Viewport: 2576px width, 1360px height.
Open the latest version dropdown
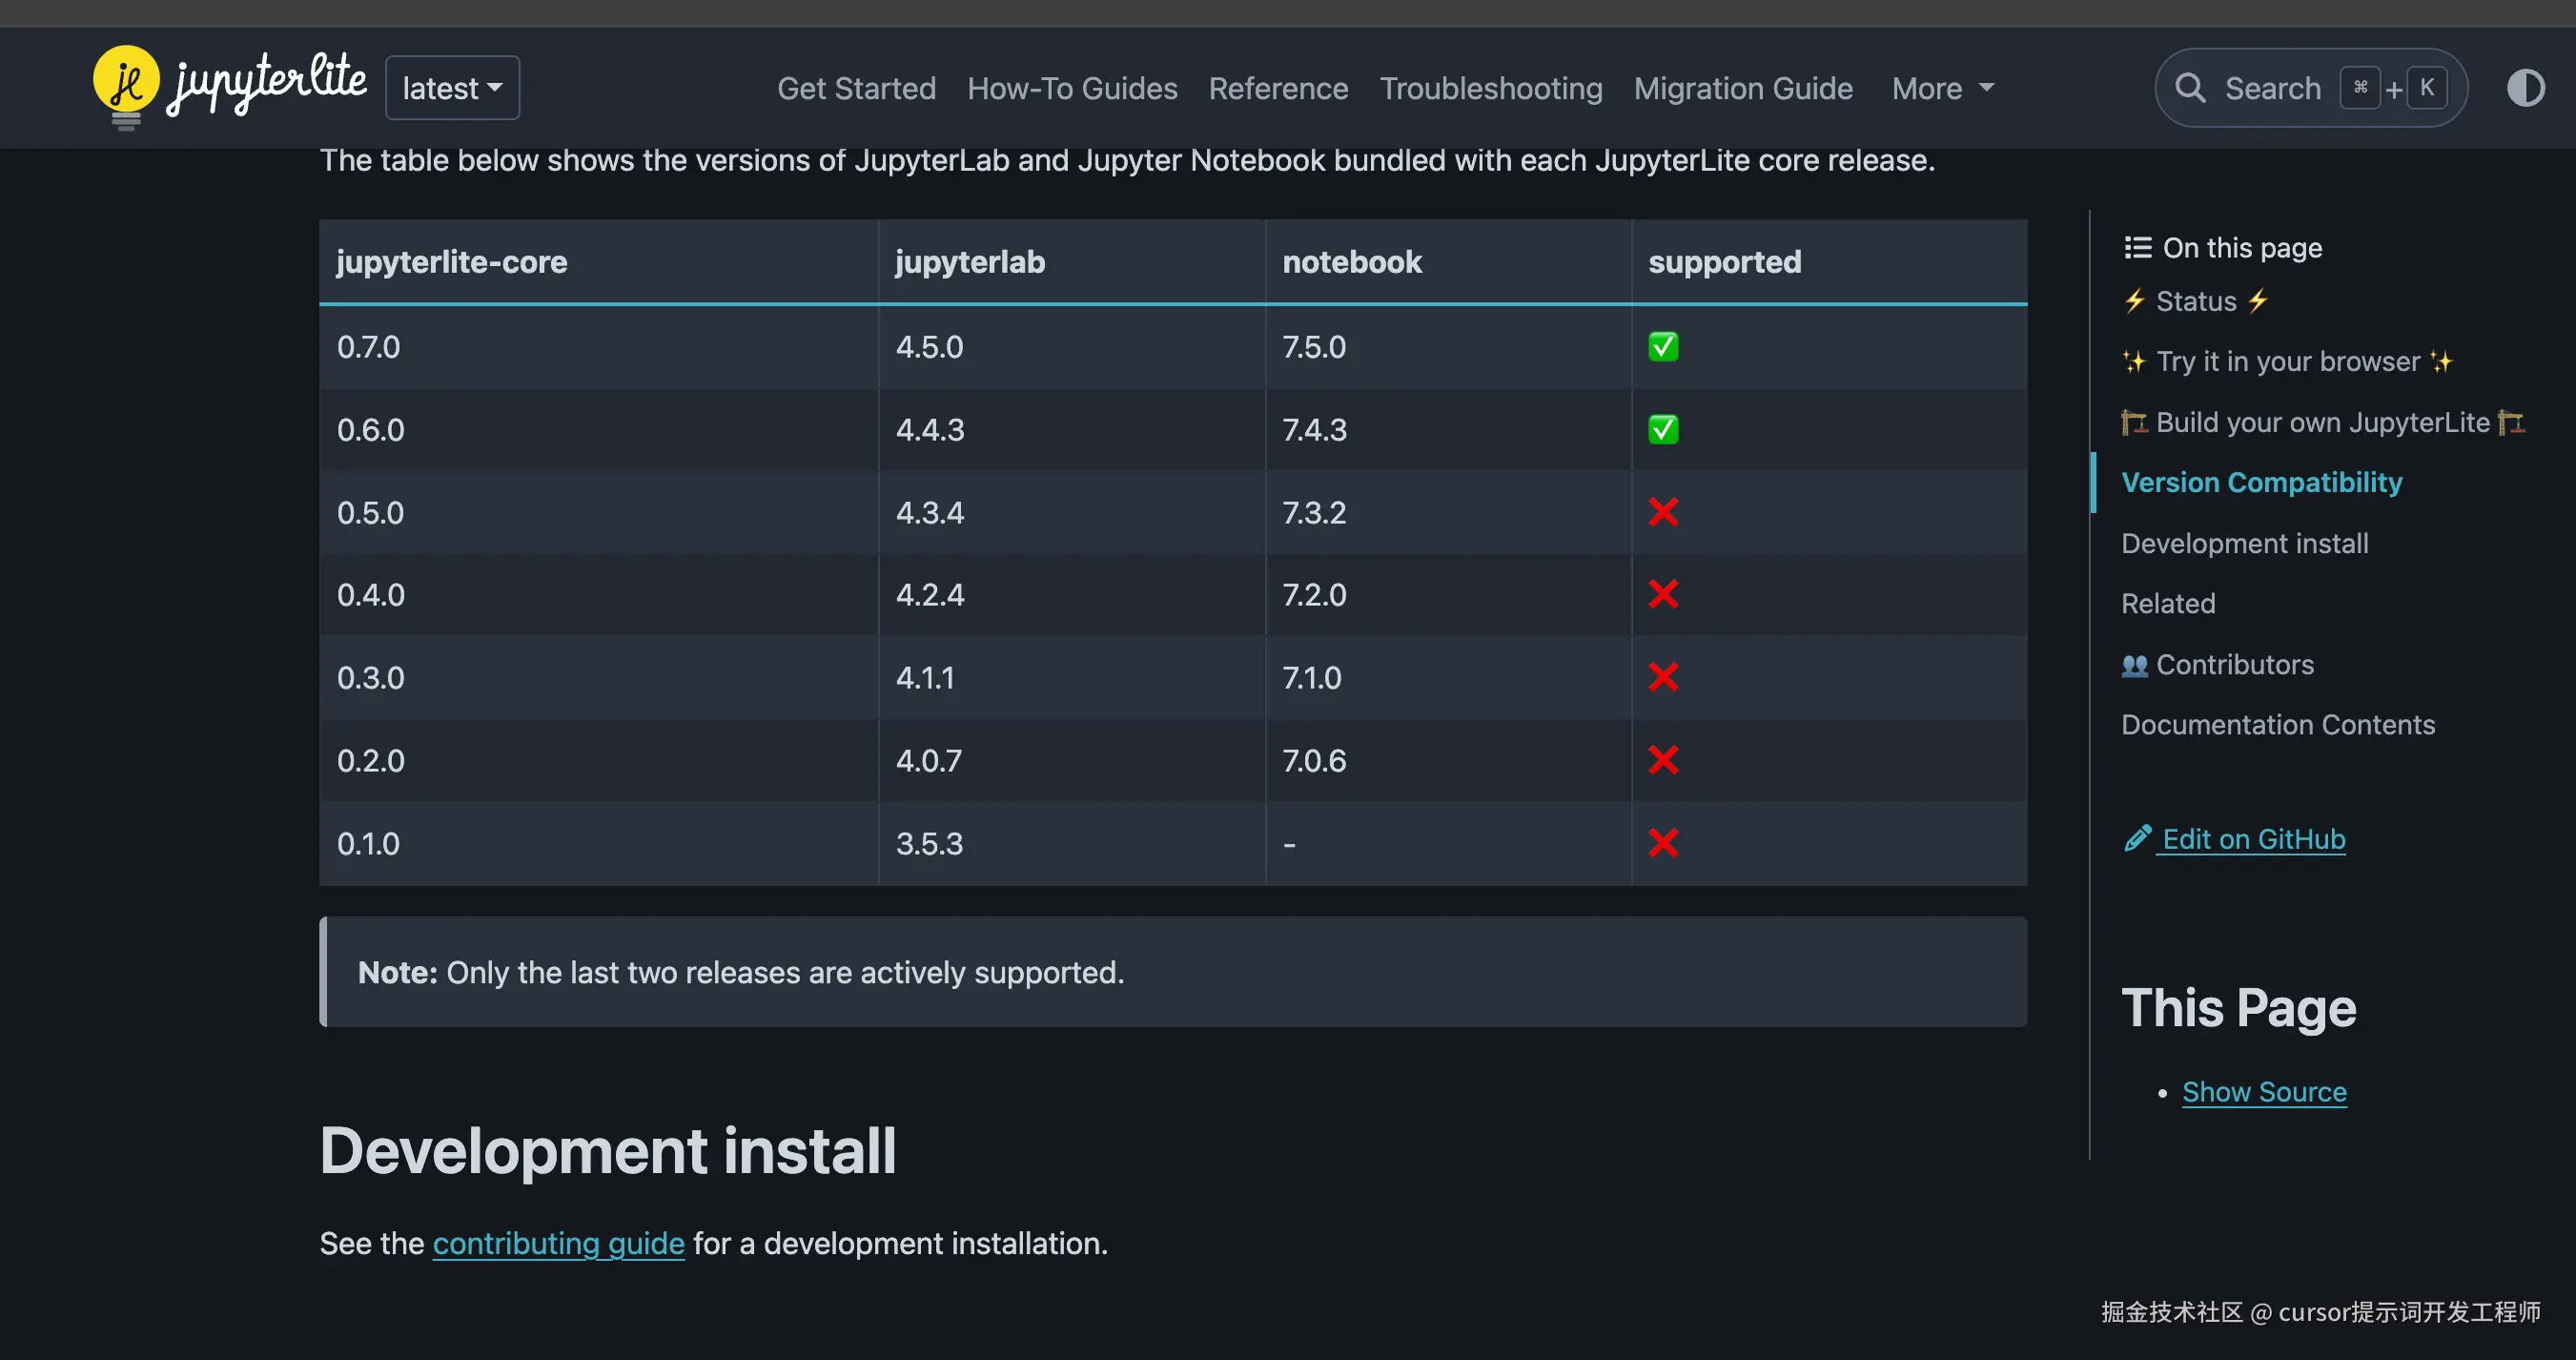pyautogui.click(x=452, y=88)
